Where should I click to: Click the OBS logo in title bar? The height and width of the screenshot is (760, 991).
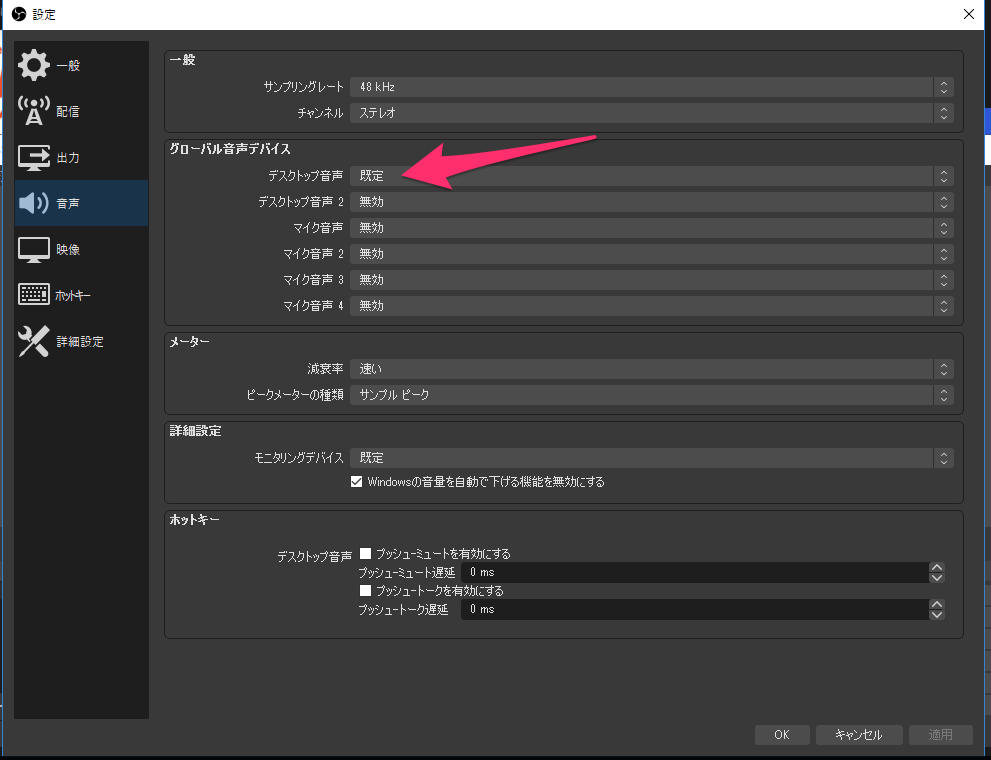(19, 14)
